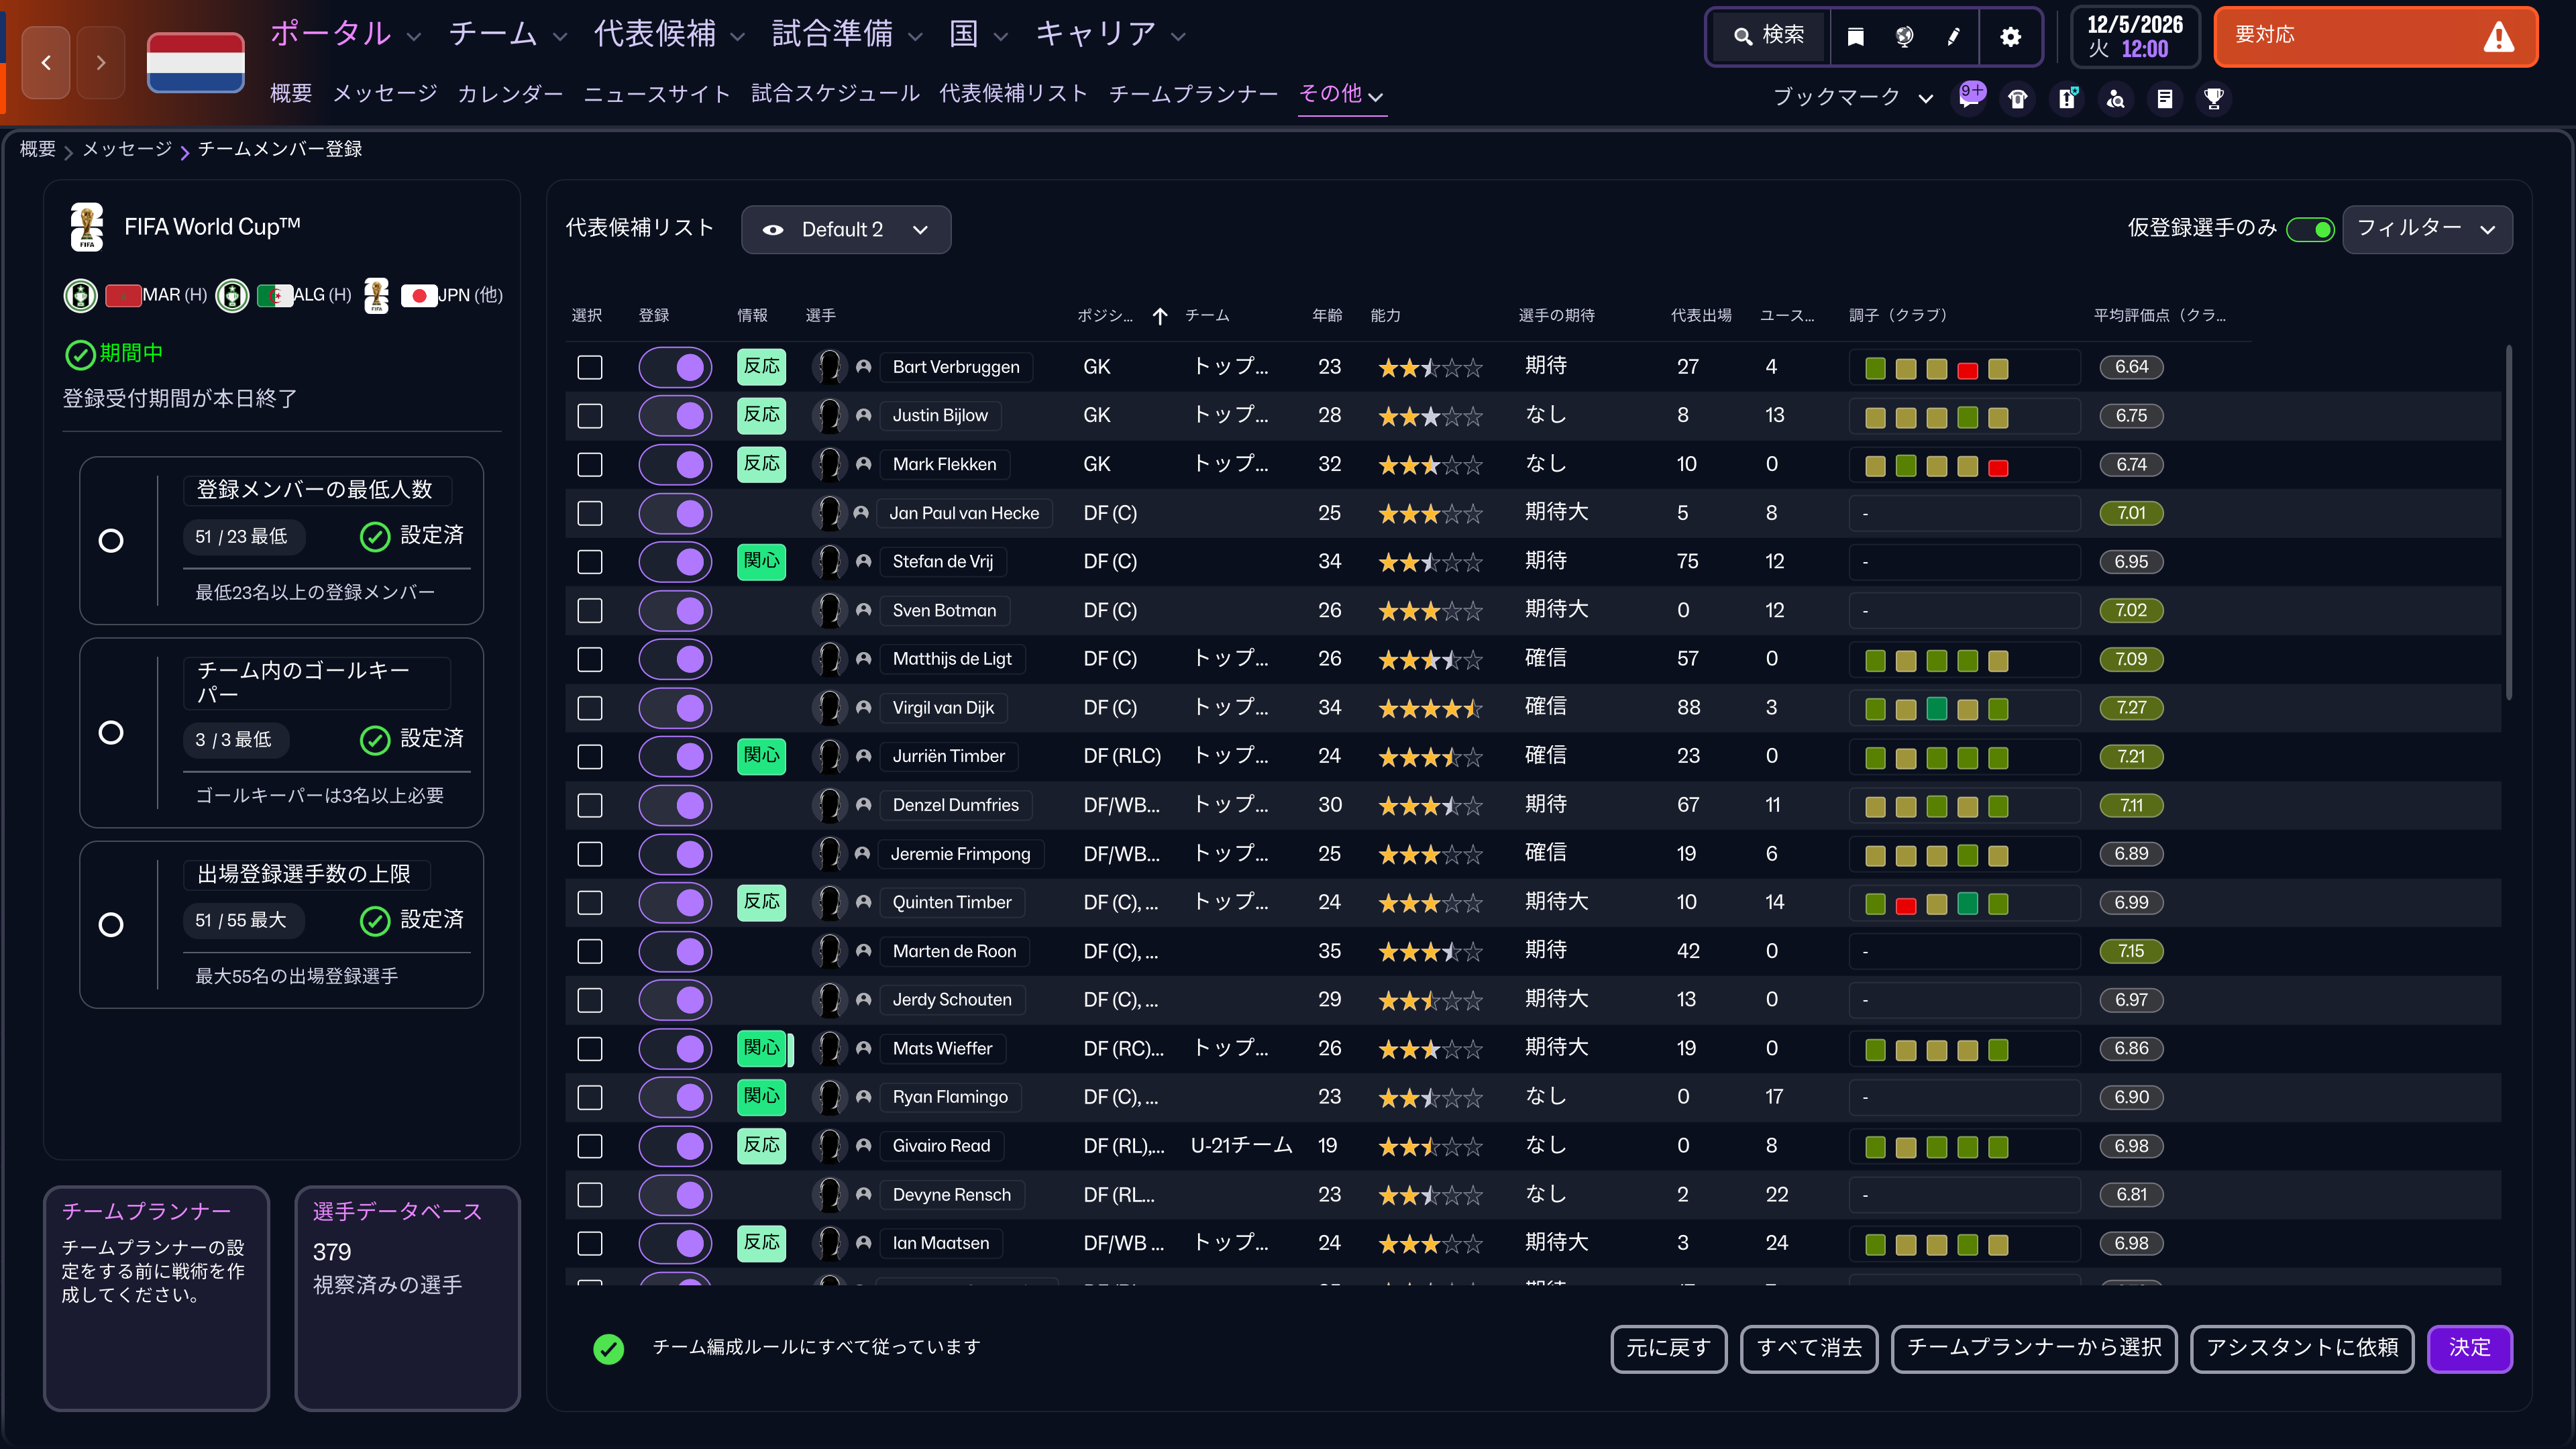
Task: Open the trophy icon shortcut
Action: 2214,98
